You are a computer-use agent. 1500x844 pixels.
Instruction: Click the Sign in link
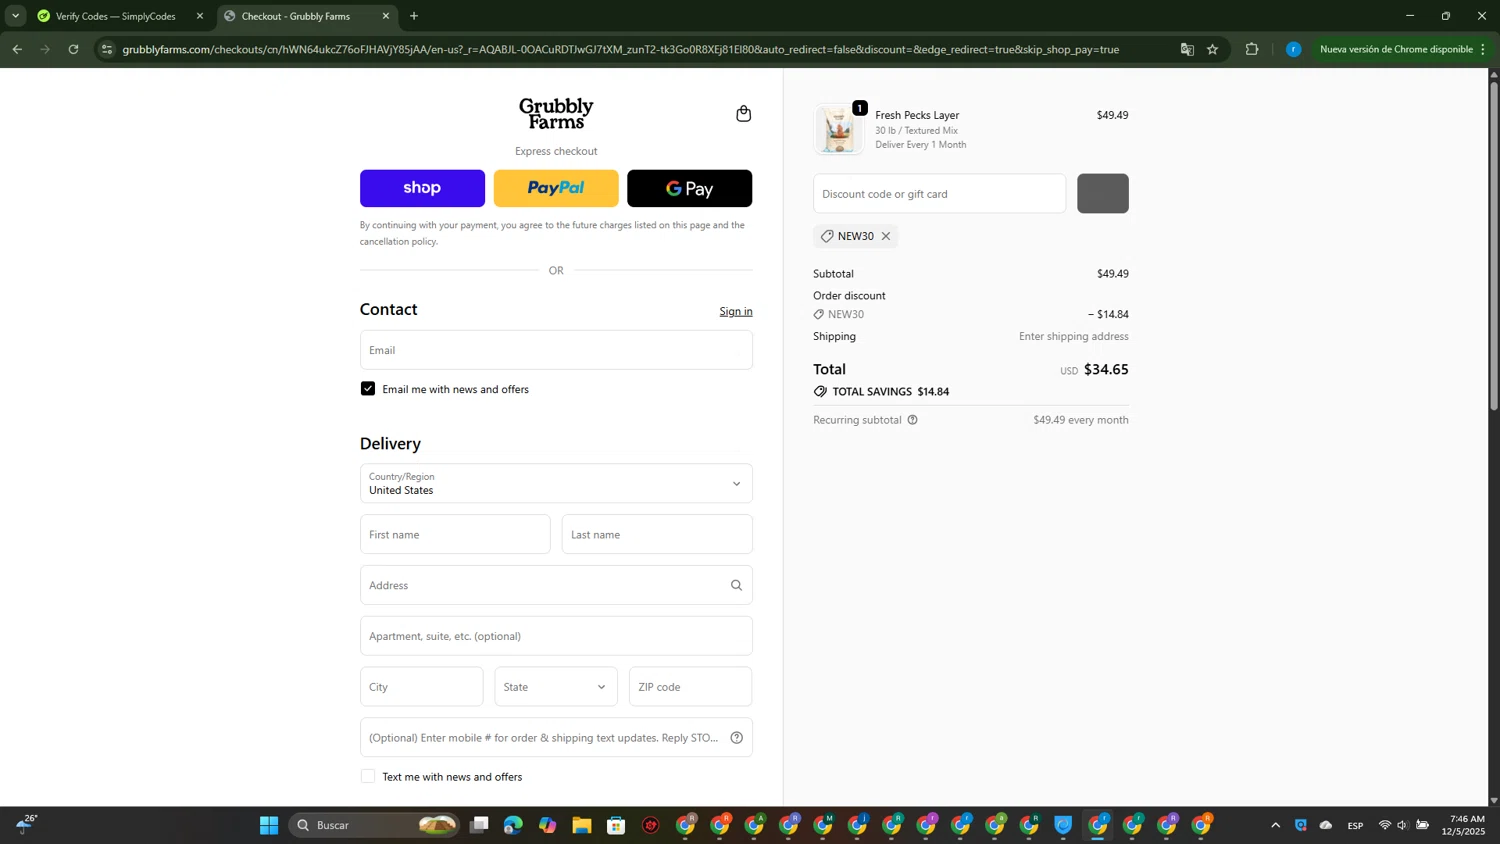pyautogui.click(x=736, y=311)
